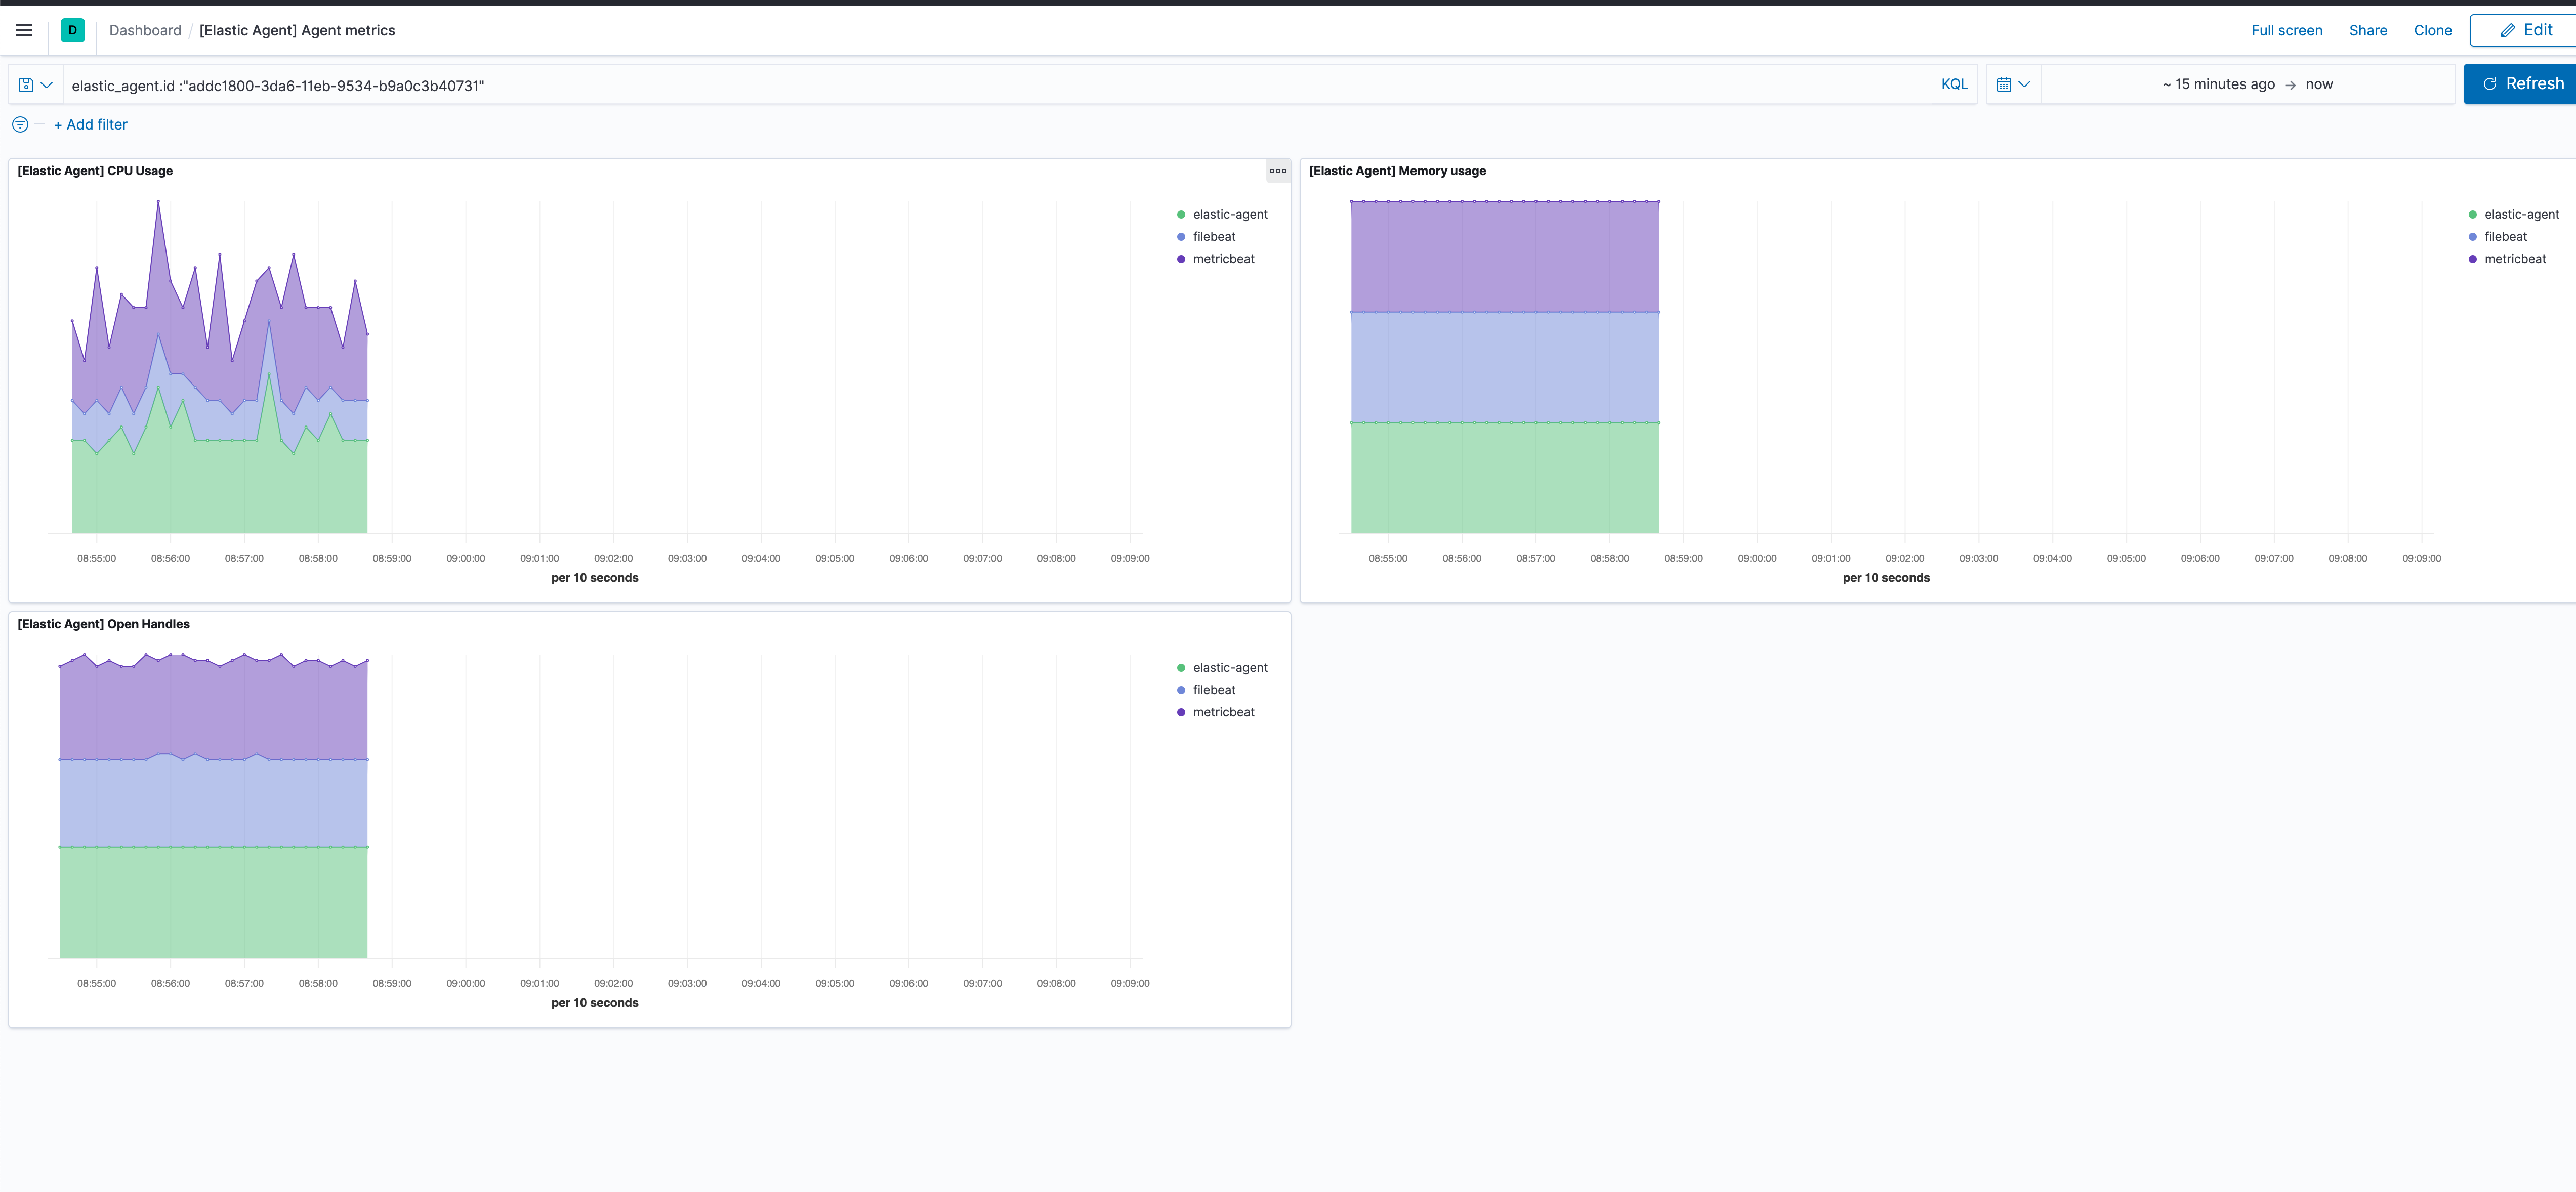The height and width of the screenshot is (1192, 2576).
Task: Toggle metricbeat series in CPU Usage legend
Action: [1222, 259]
